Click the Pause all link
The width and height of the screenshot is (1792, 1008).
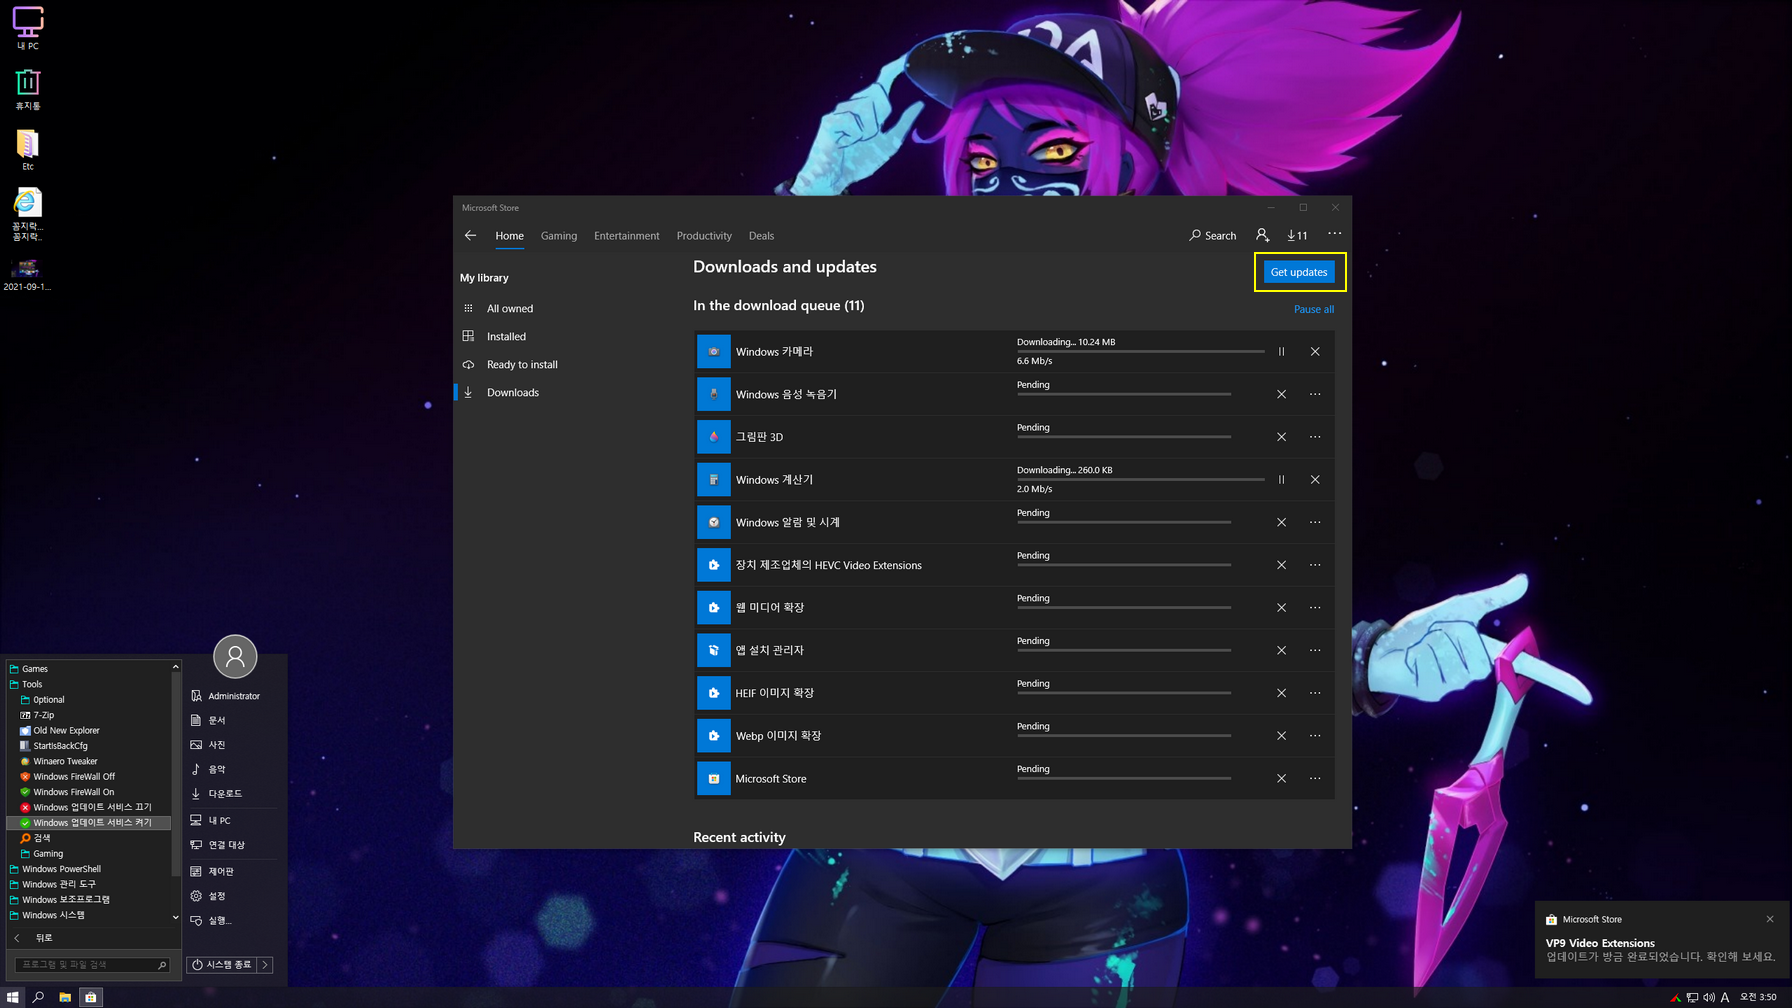pyautogui.click(x=1313, y=309)
